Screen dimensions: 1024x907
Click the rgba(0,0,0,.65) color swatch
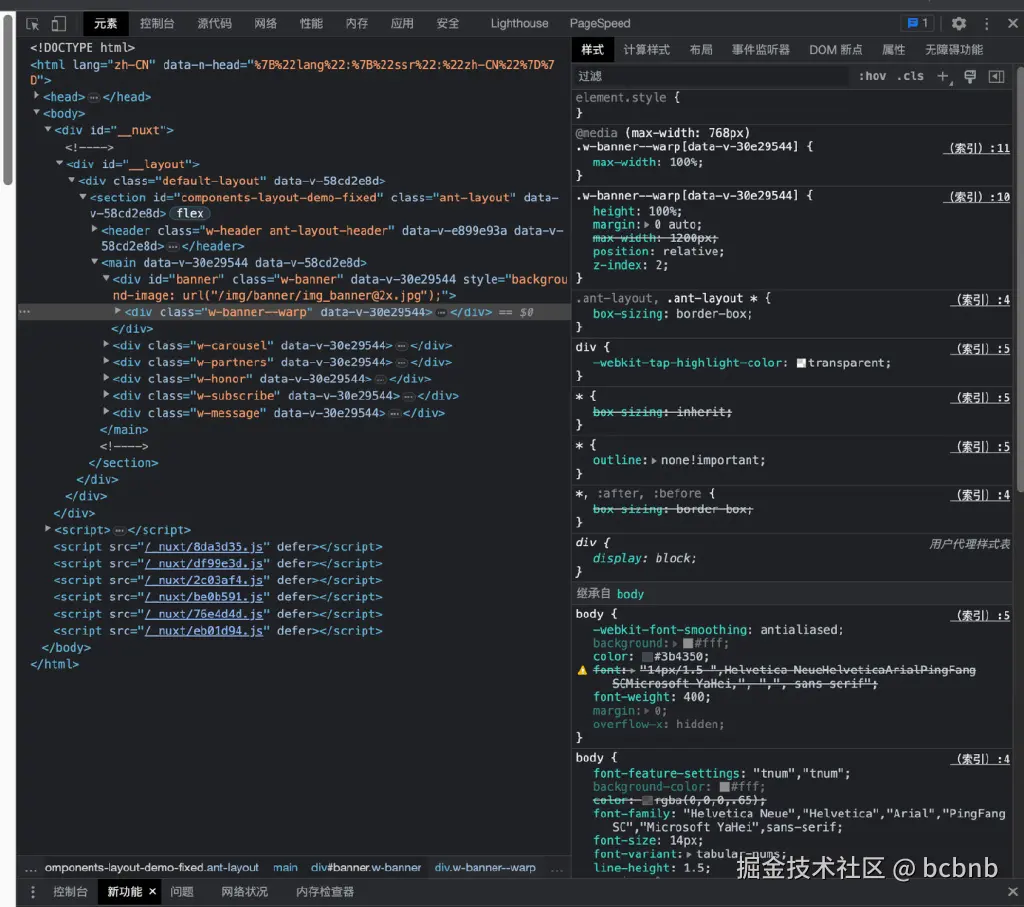click(647, 801)
